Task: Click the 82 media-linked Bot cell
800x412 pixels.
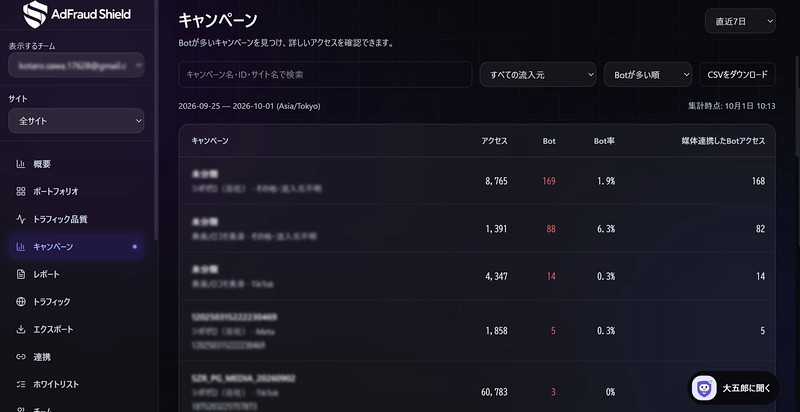Action: pyautogui.click(x=761, y=229)
